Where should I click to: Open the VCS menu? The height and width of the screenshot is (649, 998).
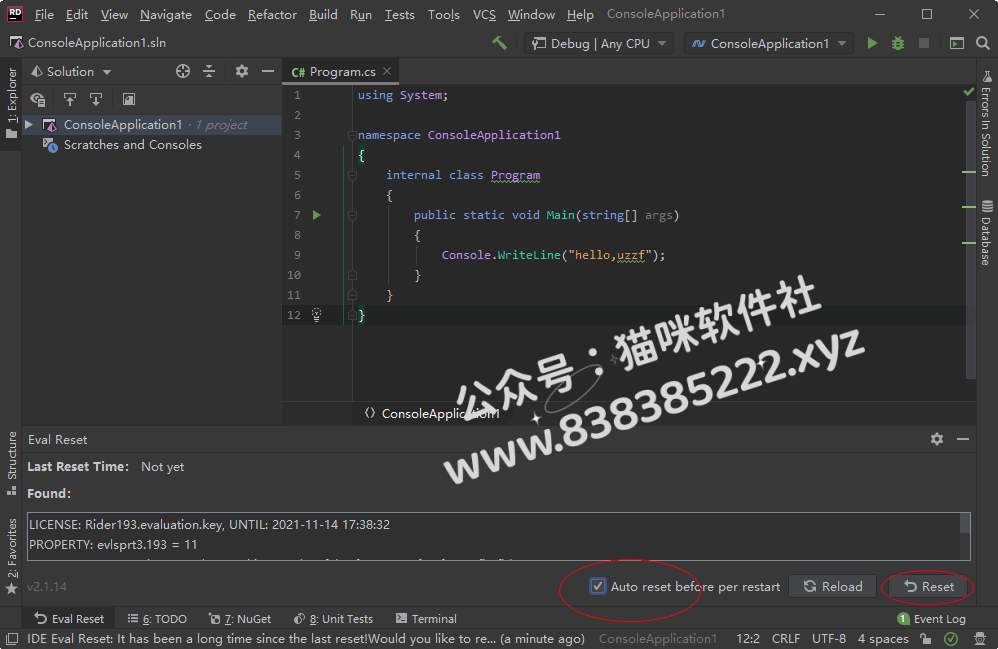coord(484,14)
